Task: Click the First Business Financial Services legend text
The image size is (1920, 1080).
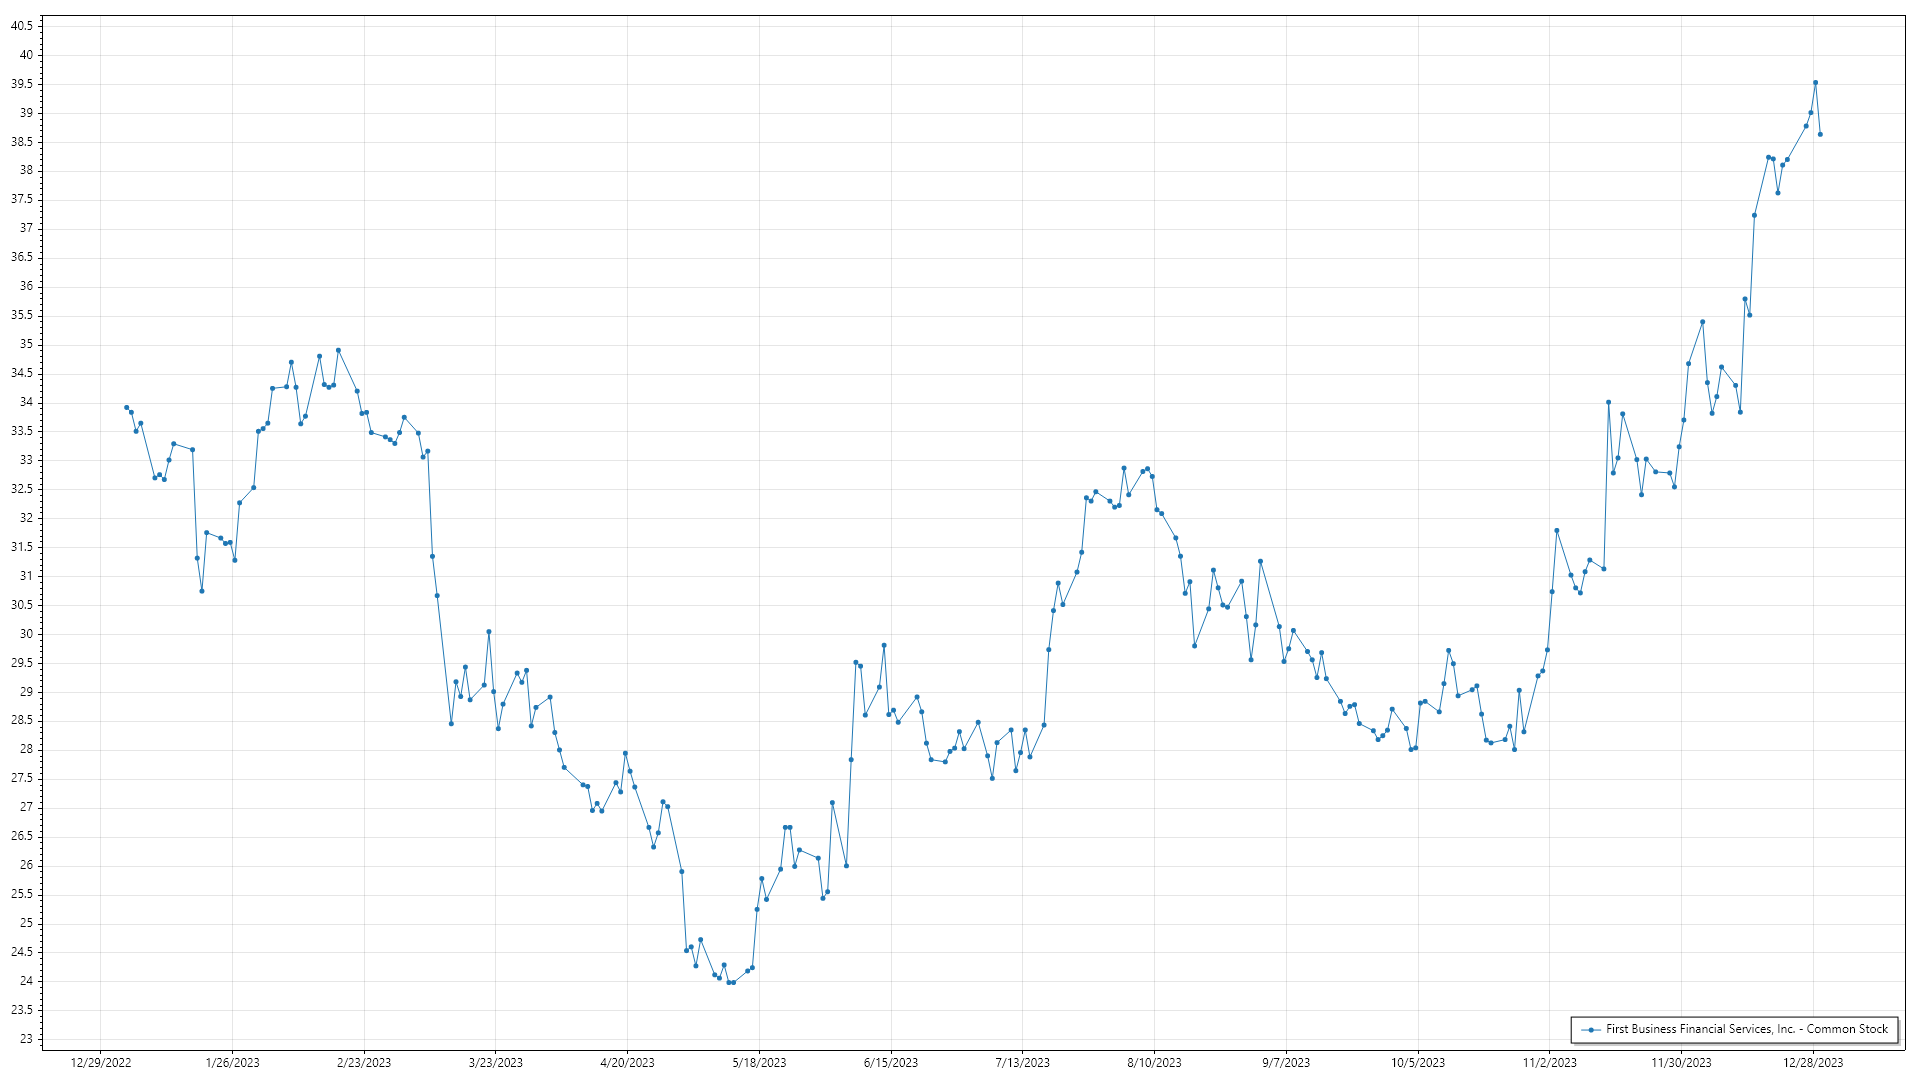Action: [x=1746, y=1029]
